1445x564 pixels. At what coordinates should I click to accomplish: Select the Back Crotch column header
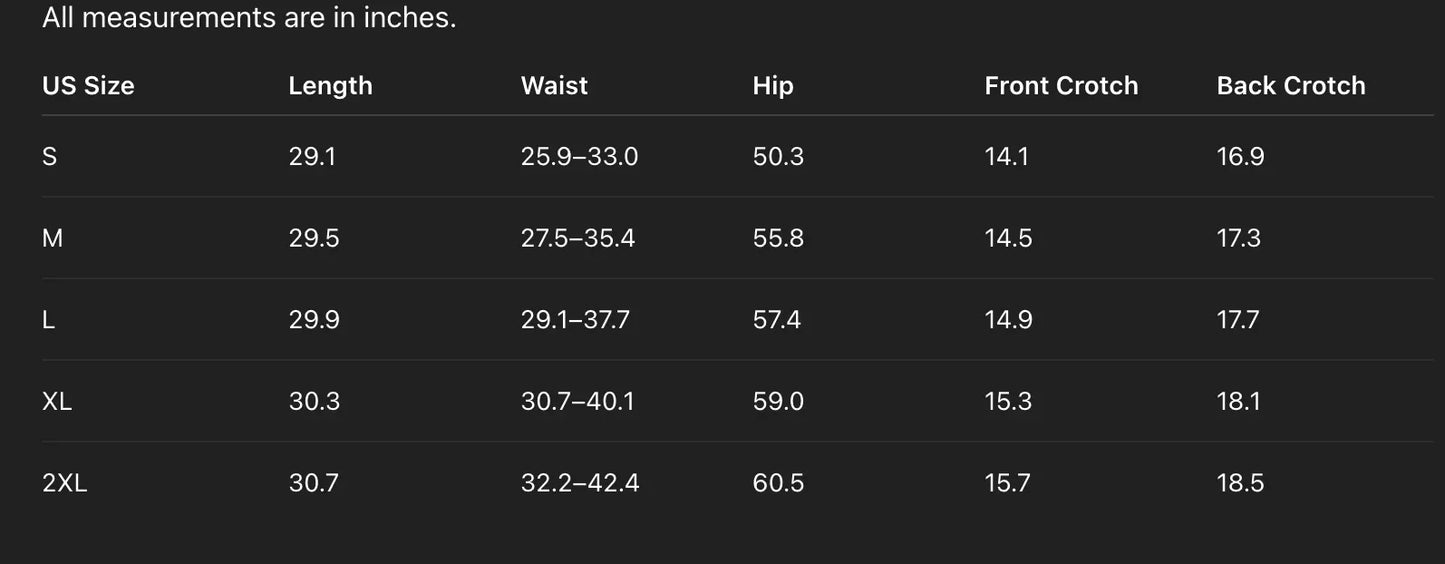[1291, 86]
